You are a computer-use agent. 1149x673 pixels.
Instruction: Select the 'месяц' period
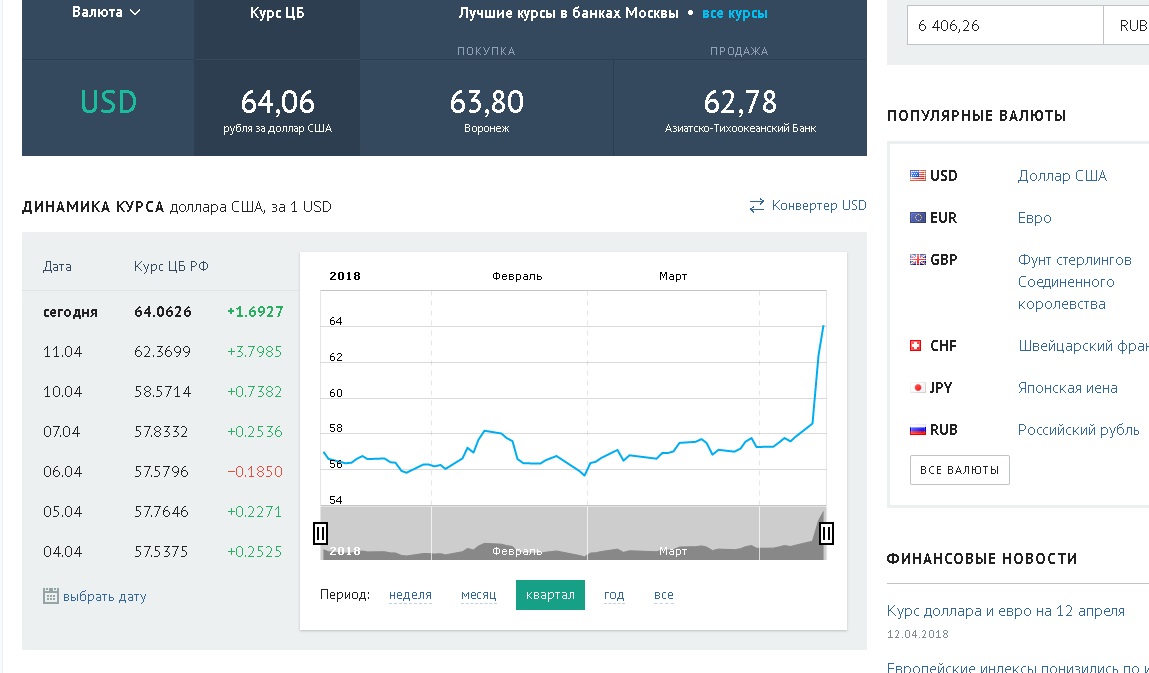click(x=479, y=595)
